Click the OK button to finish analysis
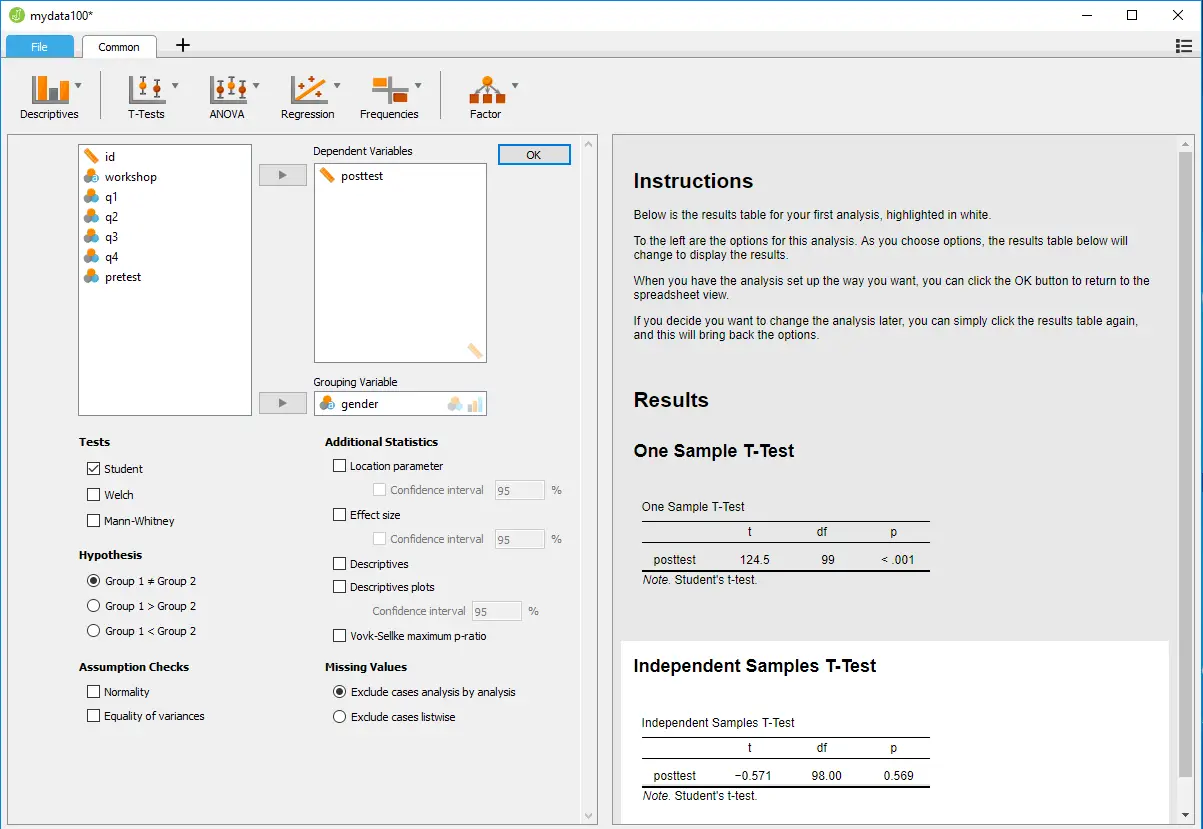 coord(533,154)
